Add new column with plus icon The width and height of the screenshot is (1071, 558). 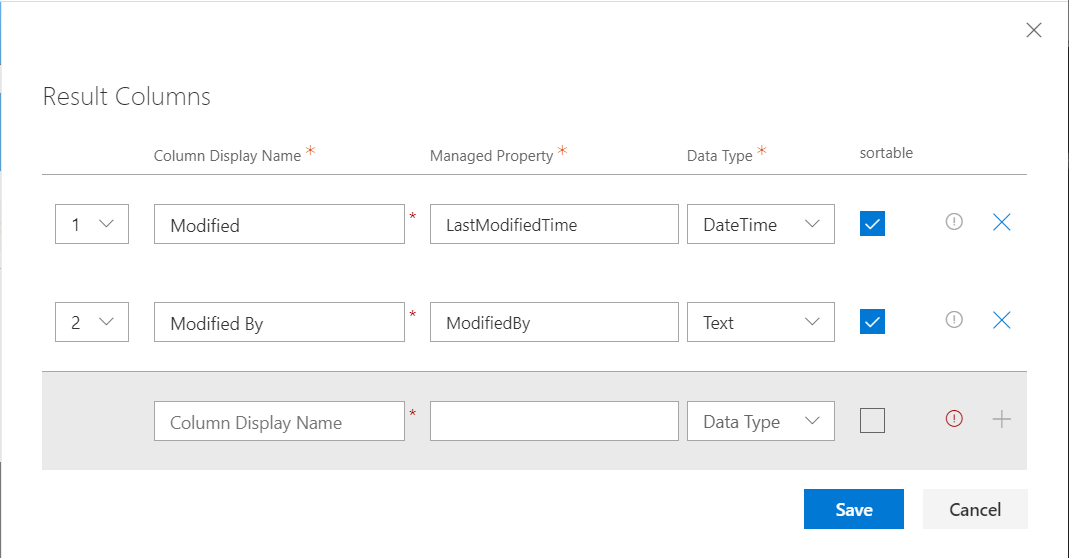tap(1001, 420)
